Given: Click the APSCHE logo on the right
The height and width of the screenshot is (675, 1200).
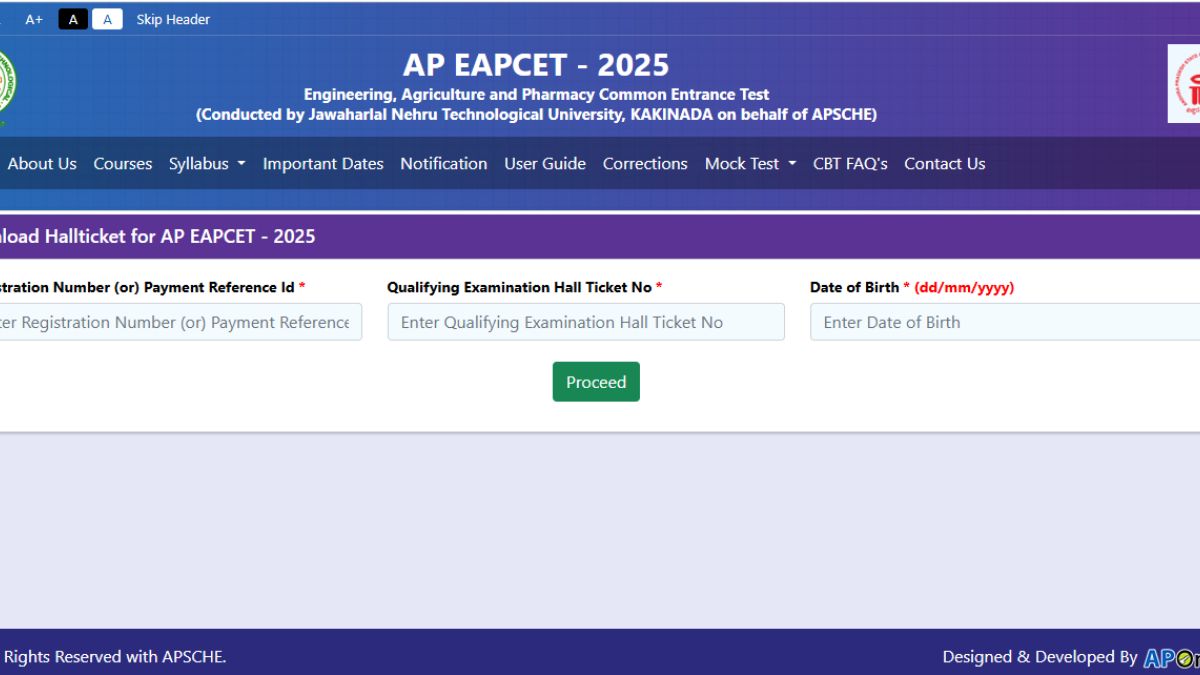Looking at the screenshot, I should pos(1184,84).
